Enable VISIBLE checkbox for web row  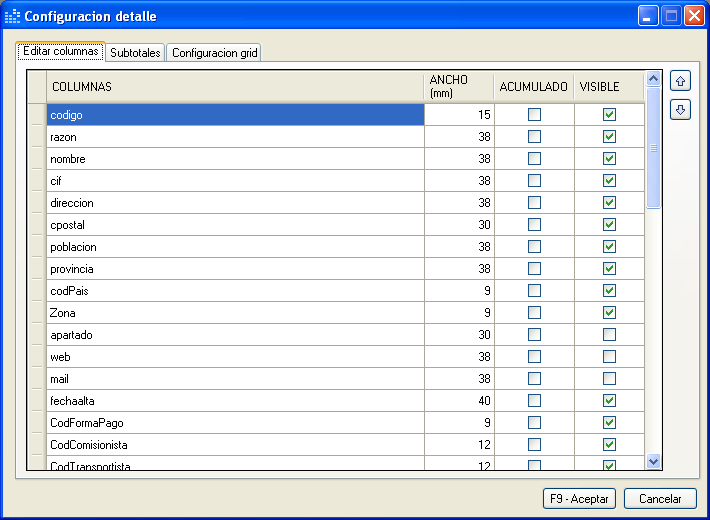point(609,357)
